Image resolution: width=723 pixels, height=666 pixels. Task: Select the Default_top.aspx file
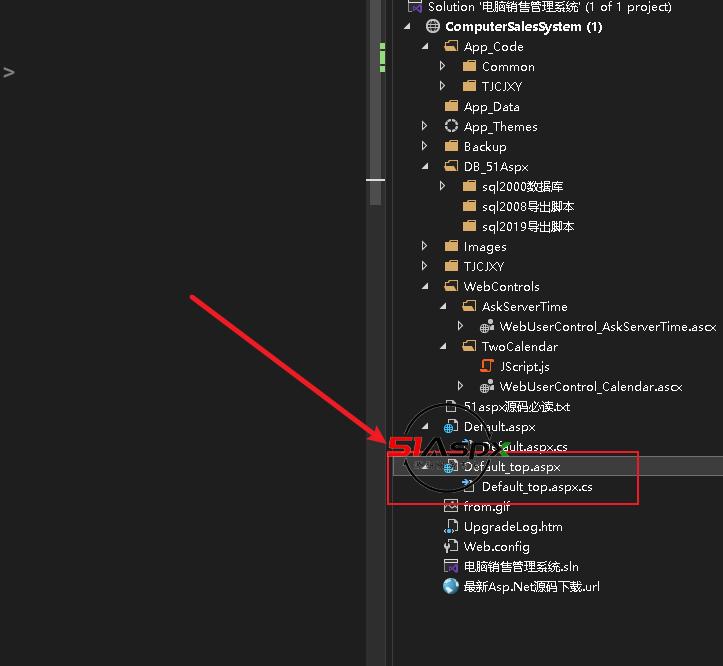coord(512,466)
